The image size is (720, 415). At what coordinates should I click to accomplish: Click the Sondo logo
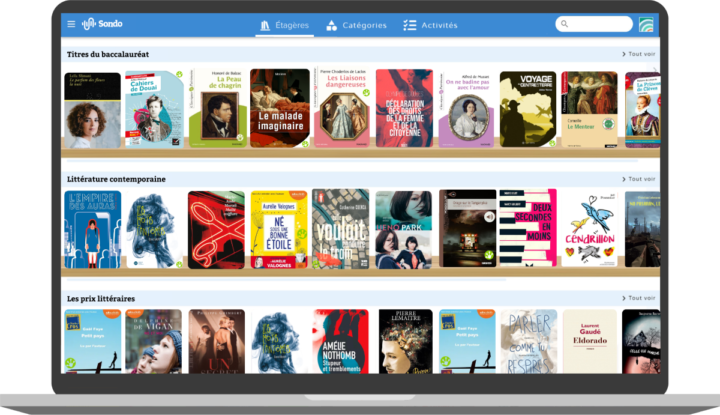[102, 24]
